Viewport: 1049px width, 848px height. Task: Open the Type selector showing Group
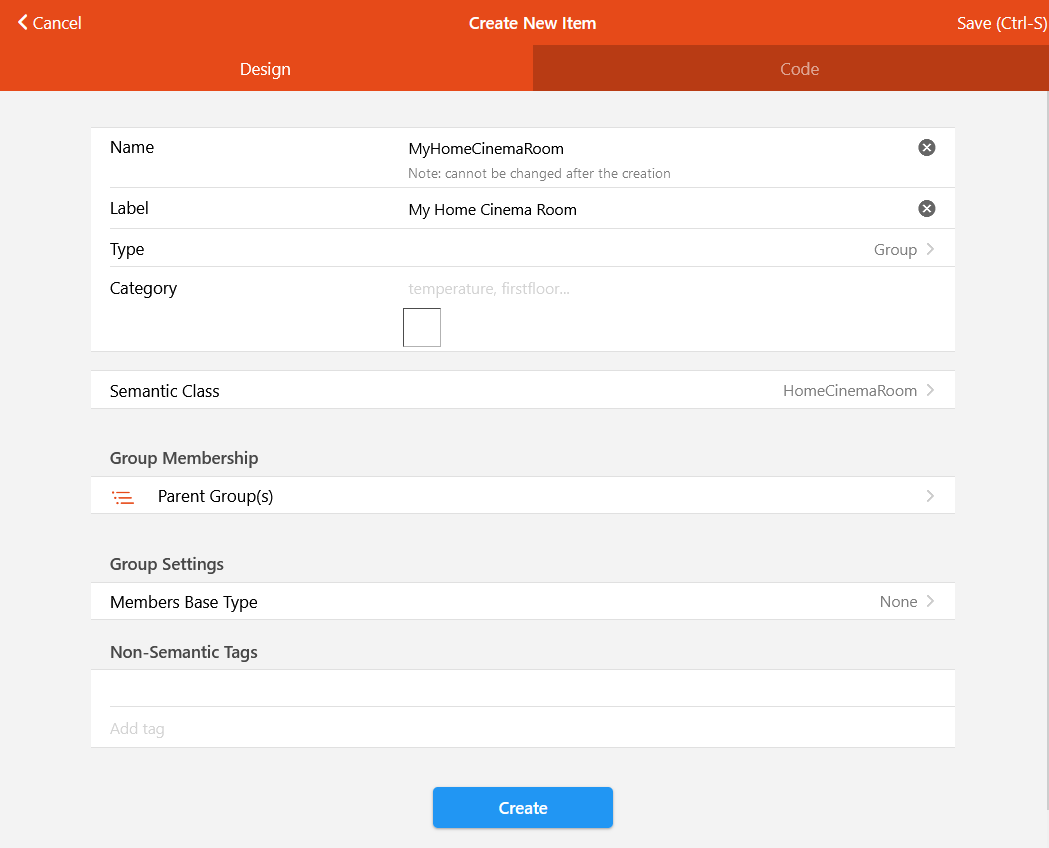895,249
